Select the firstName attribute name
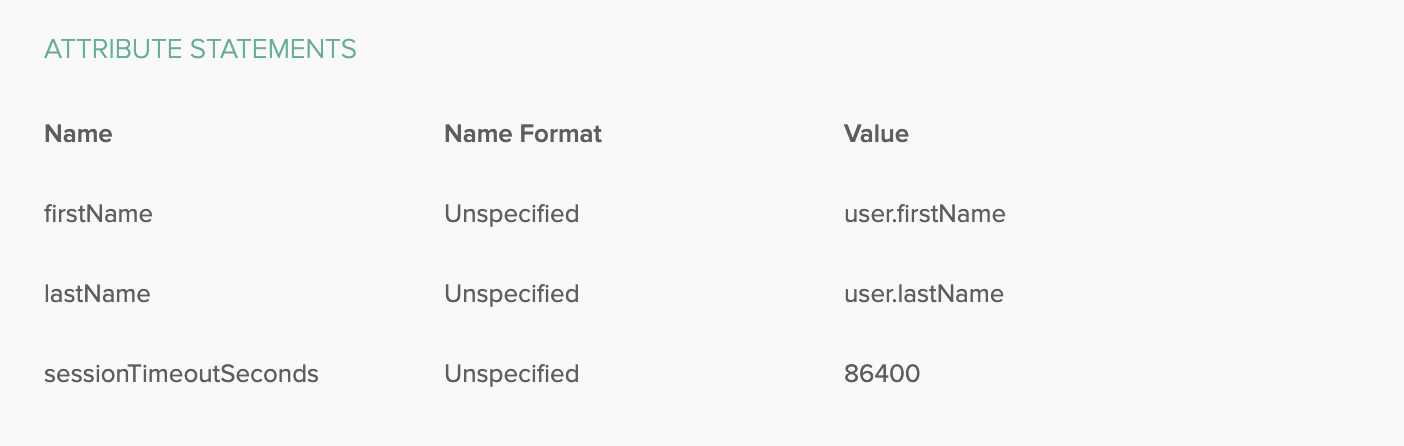This screenshot has width=1404, height=446. click(98, 214)
